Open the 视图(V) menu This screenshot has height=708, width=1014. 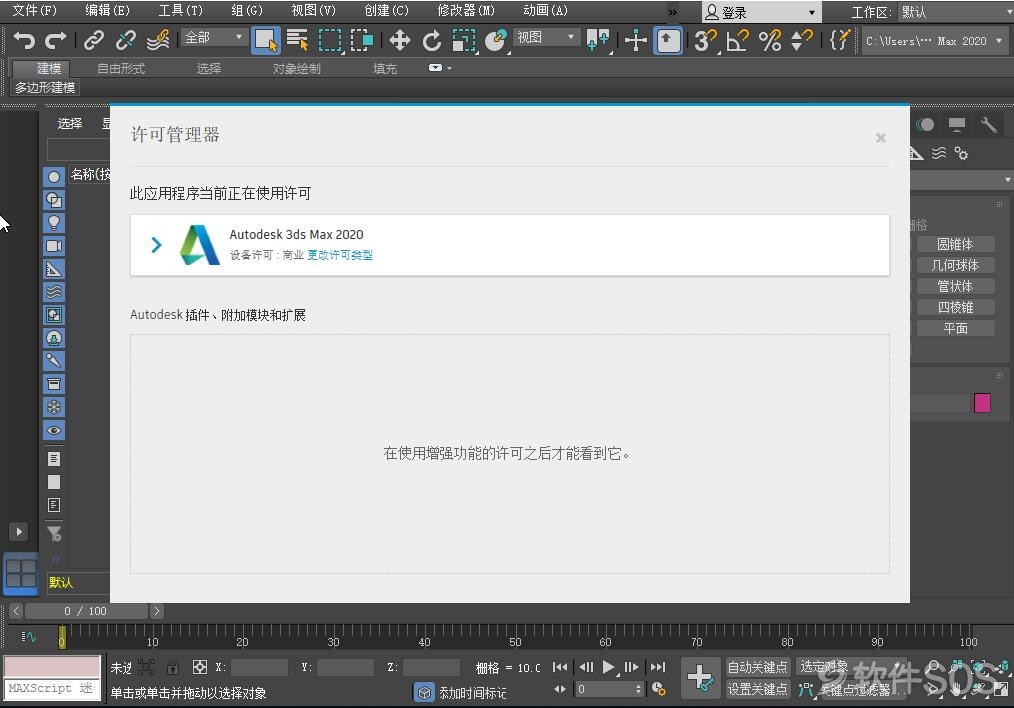click(314, 10)
